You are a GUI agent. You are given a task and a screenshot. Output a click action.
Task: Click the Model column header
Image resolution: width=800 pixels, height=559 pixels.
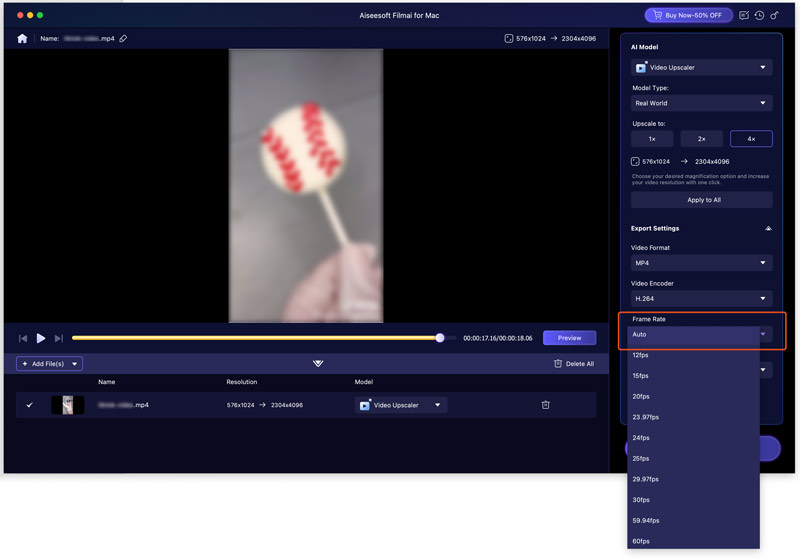[364, 382]
